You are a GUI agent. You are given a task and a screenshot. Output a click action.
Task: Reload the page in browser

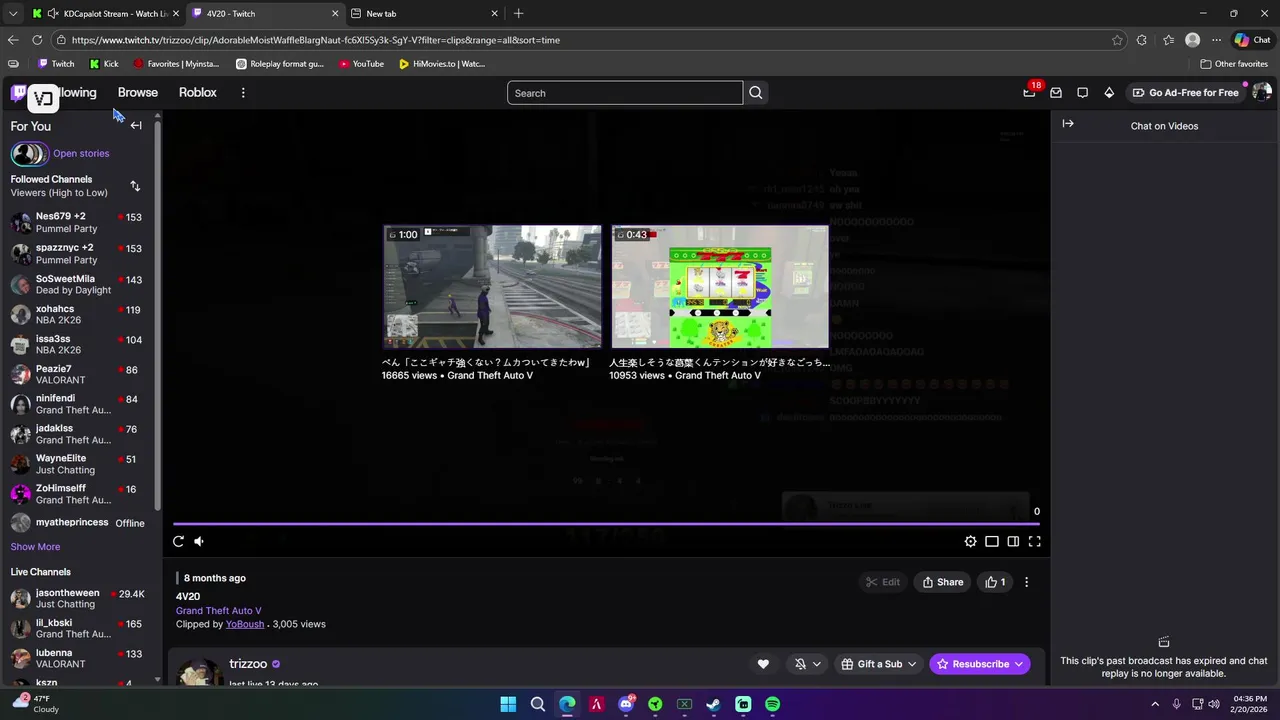[x=37, y=40]
